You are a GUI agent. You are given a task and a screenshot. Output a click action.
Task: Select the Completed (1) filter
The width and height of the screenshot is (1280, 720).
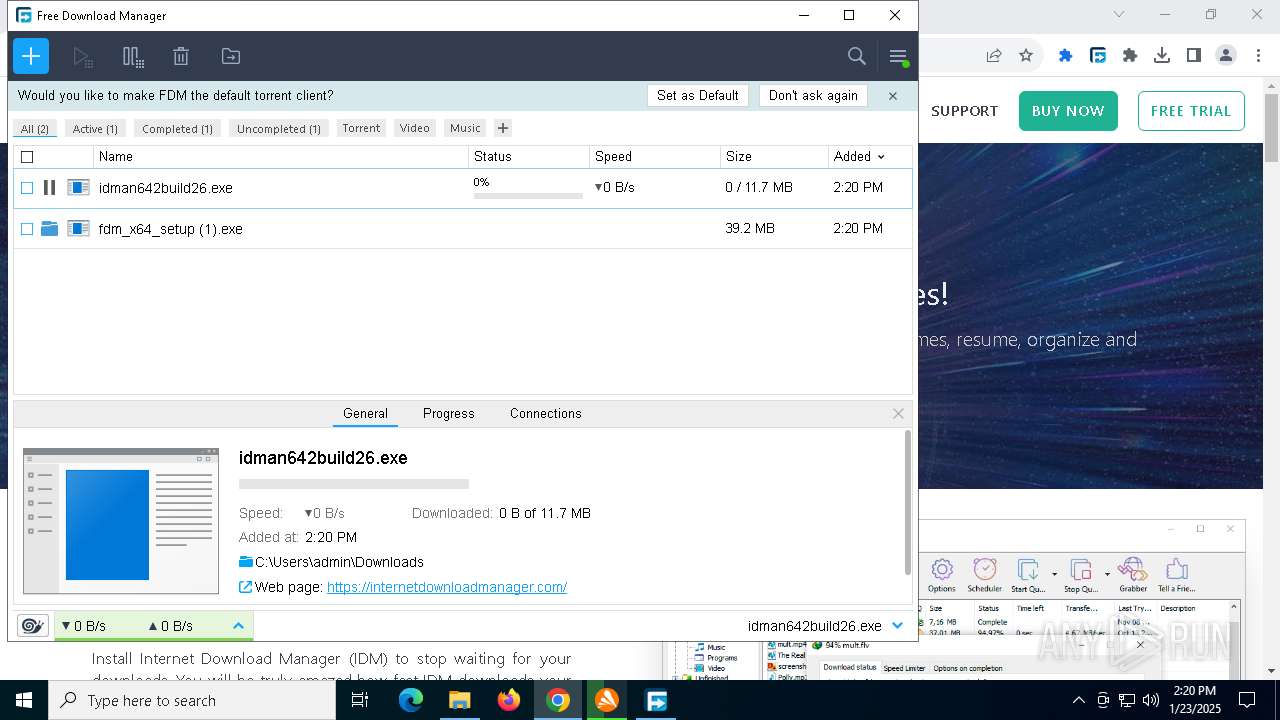[x=177, y=128]
